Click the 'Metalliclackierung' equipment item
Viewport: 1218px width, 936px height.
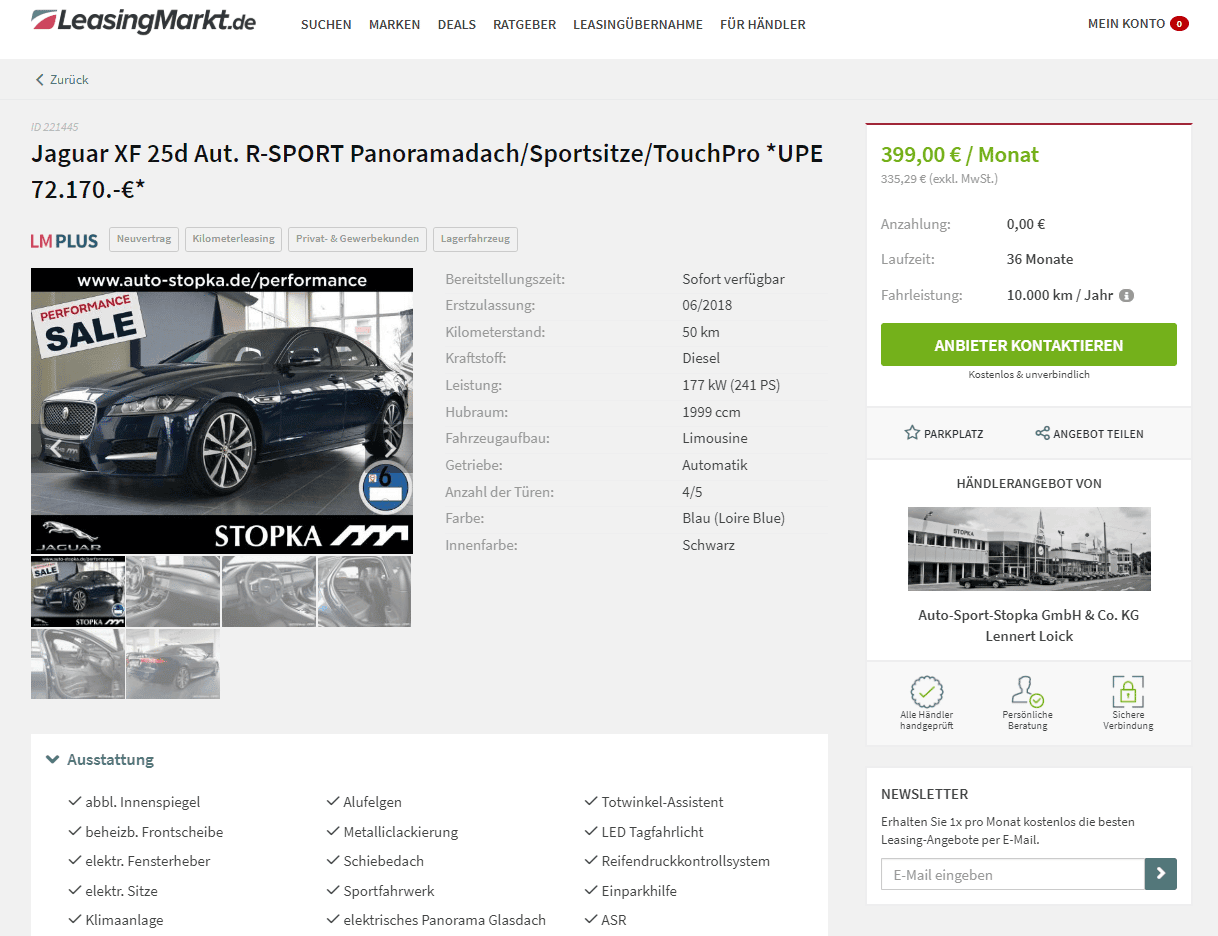400,832
